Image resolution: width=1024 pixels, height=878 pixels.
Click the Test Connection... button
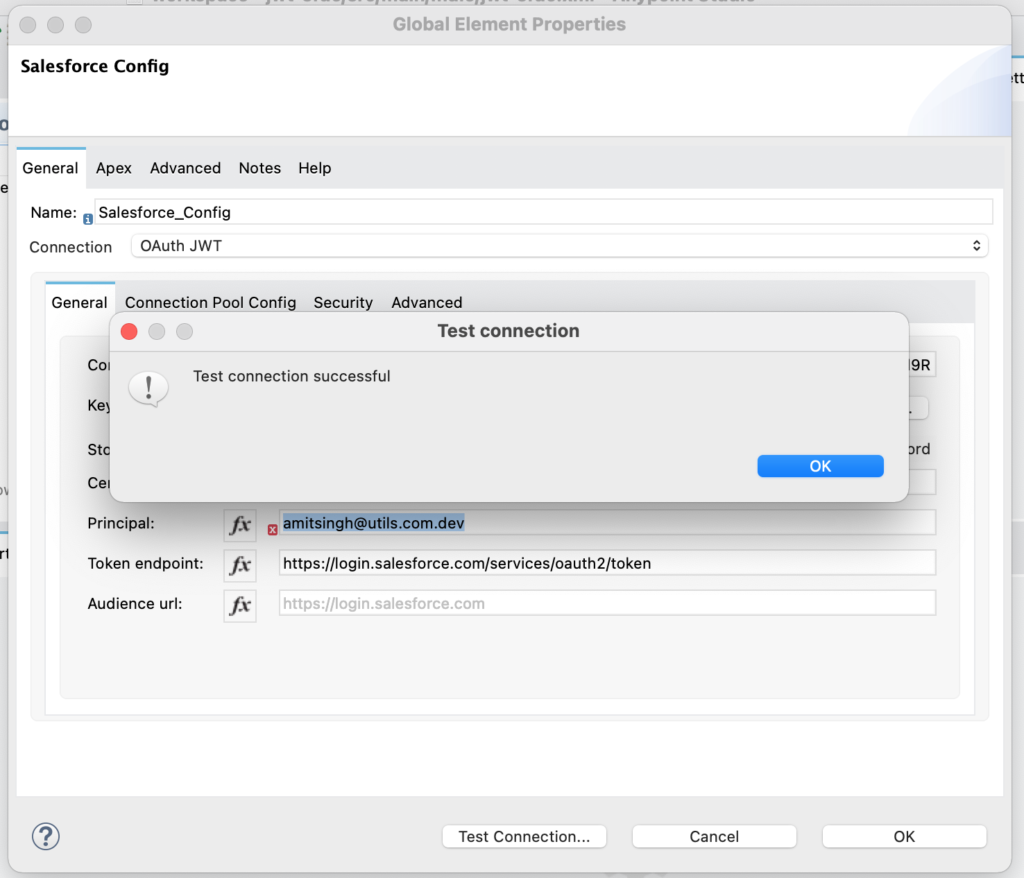pyautogui.click(x=524, y=836)
